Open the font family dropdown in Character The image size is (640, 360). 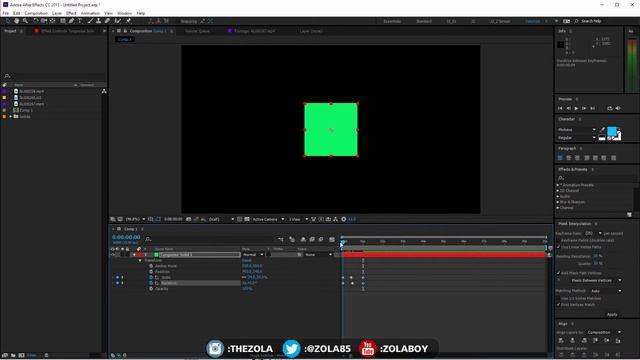[x=577, y=130]
